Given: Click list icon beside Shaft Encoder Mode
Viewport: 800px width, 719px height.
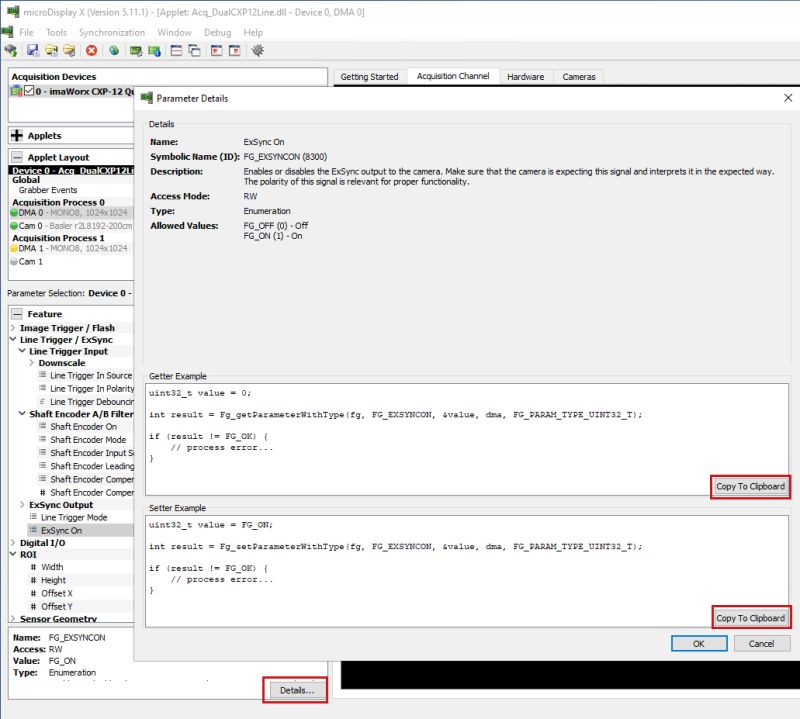Looking at the screenshot, I should (43, 439).
